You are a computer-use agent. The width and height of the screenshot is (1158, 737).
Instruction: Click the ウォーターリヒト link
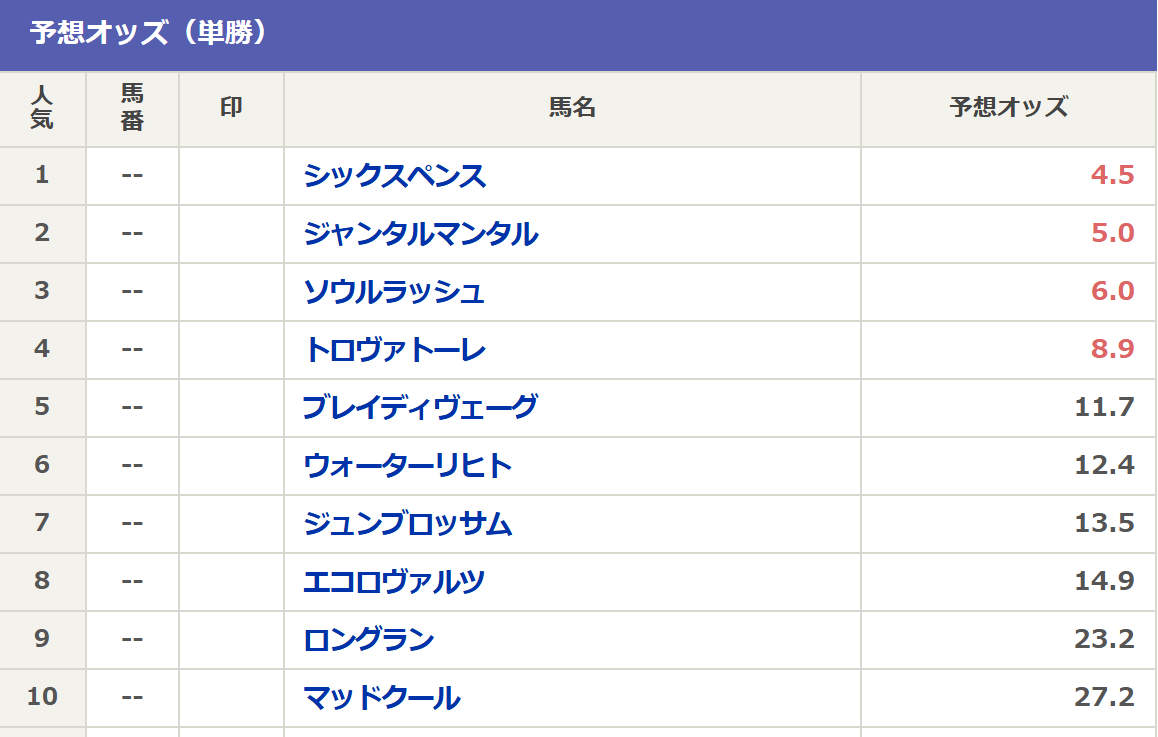pos(408,466)
